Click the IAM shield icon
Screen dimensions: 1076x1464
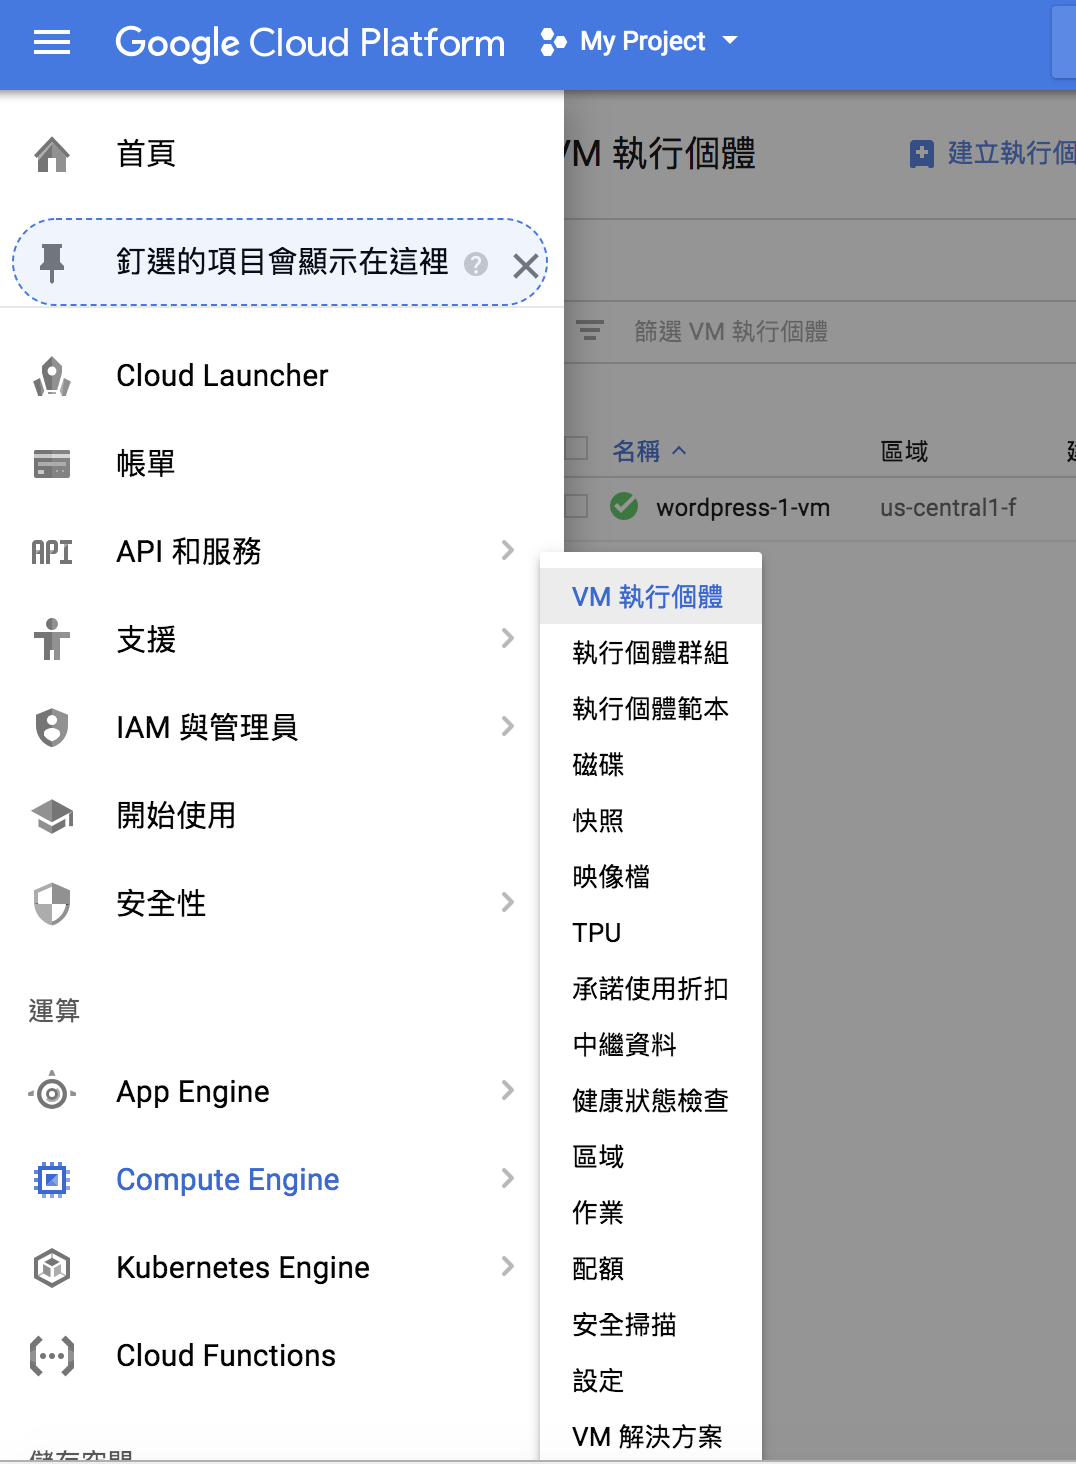pos(52,728)
